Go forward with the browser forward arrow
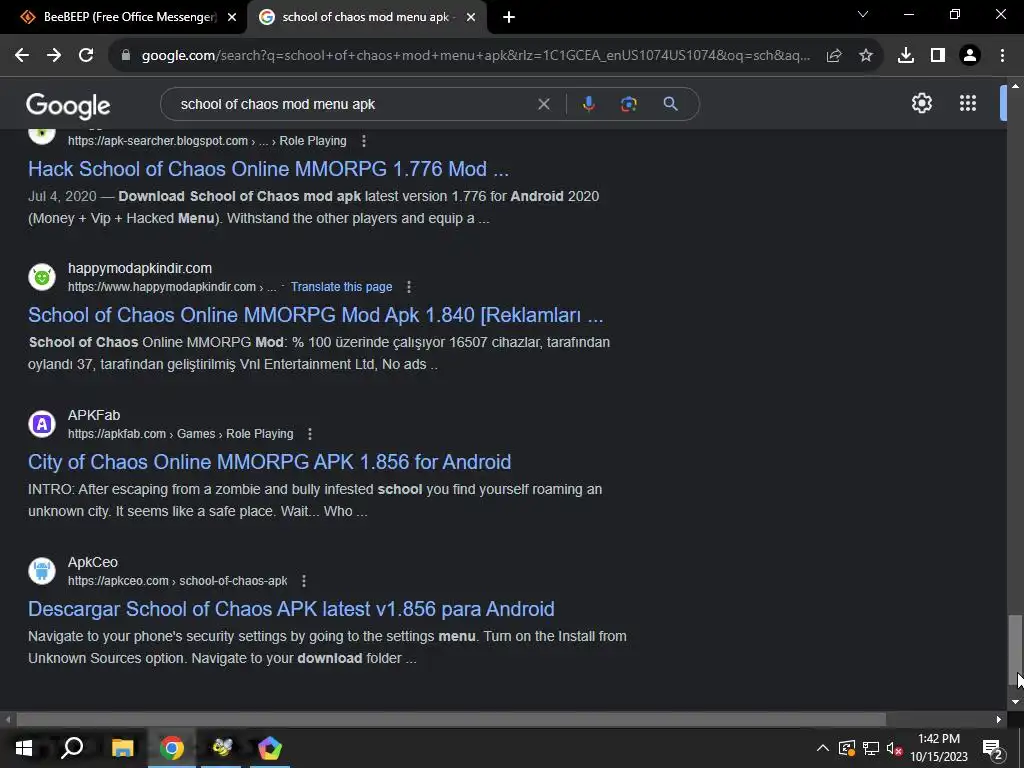The height and width of the screenshot is (768, 1024). pos(54,56)
